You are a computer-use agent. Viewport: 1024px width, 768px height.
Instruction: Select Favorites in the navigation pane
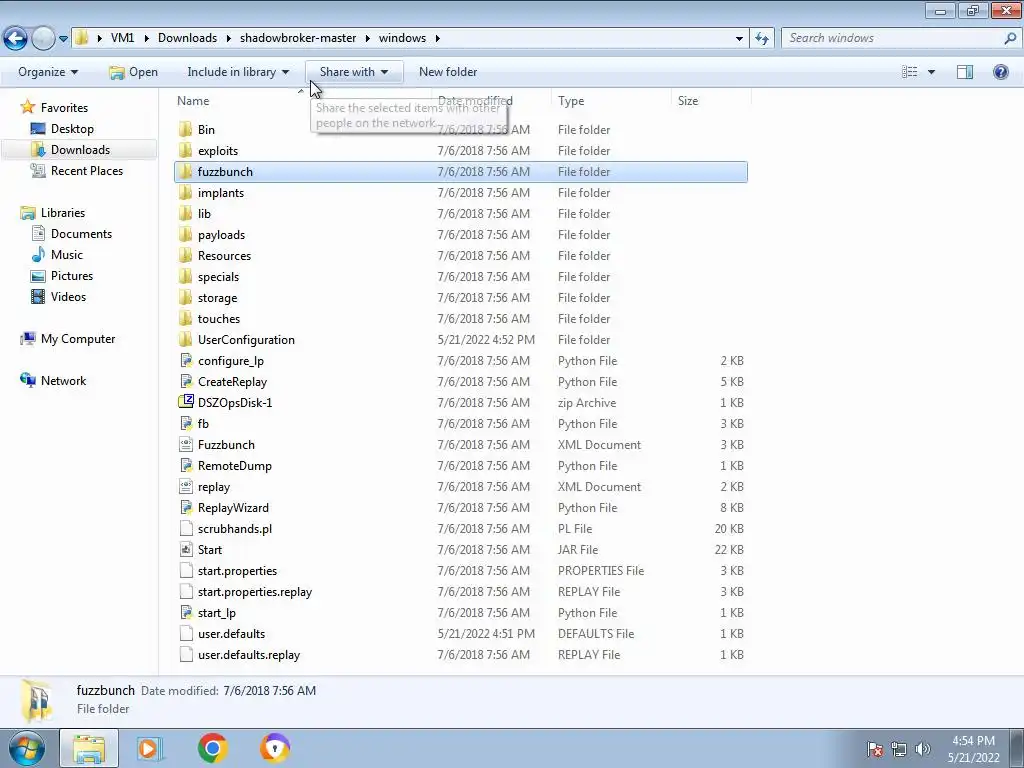[64, 108]
